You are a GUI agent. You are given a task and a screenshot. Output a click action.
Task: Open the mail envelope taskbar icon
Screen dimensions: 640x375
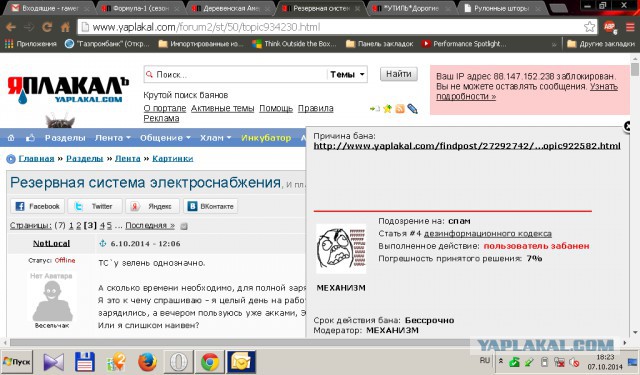click(x=241, y=362)
